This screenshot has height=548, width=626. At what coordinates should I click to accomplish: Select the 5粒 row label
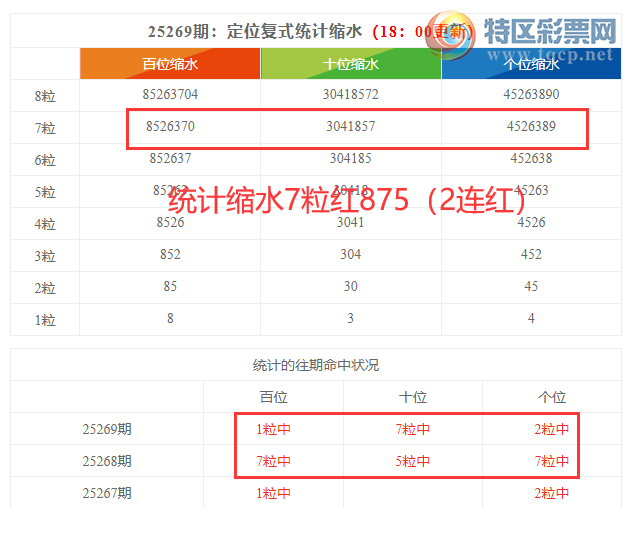point(45,192)
